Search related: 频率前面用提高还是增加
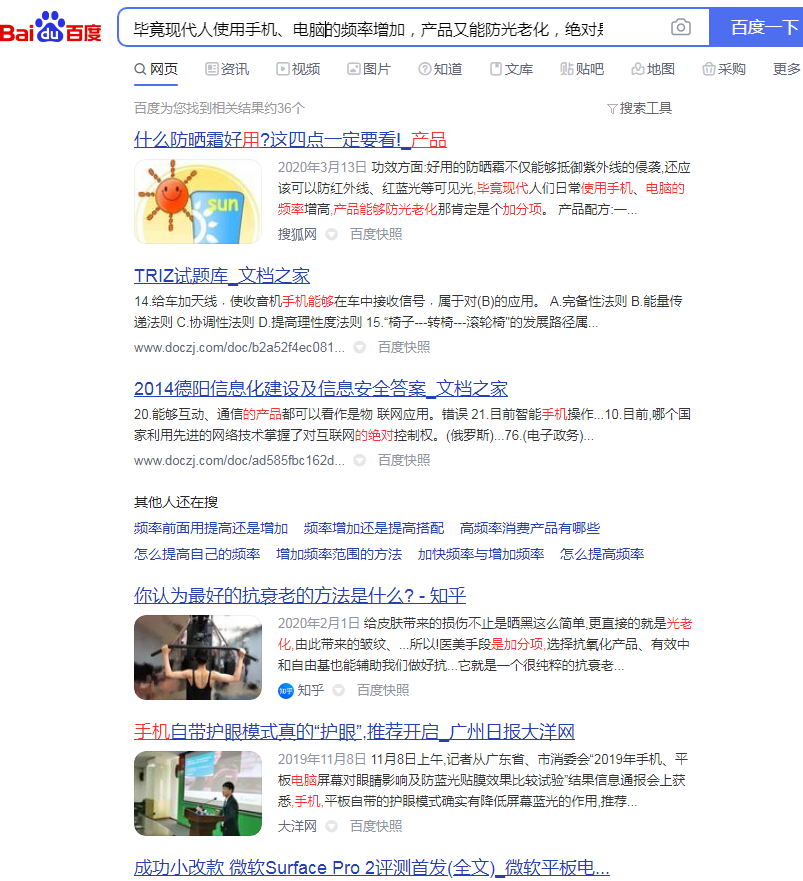Image resolution: width=803 pixels, height=881 pixels. [x=211, y=528]
